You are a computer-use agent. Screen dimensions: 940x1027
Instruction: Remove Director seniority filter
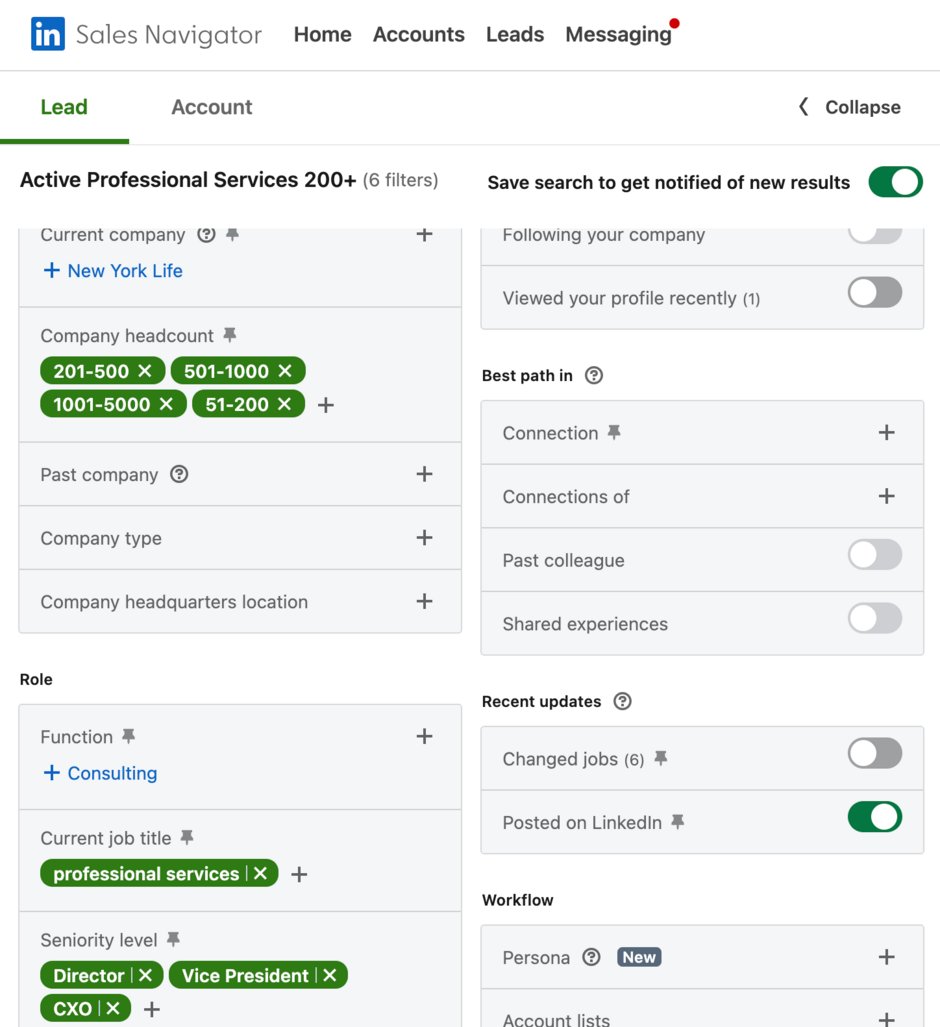(x=145, y=975)
